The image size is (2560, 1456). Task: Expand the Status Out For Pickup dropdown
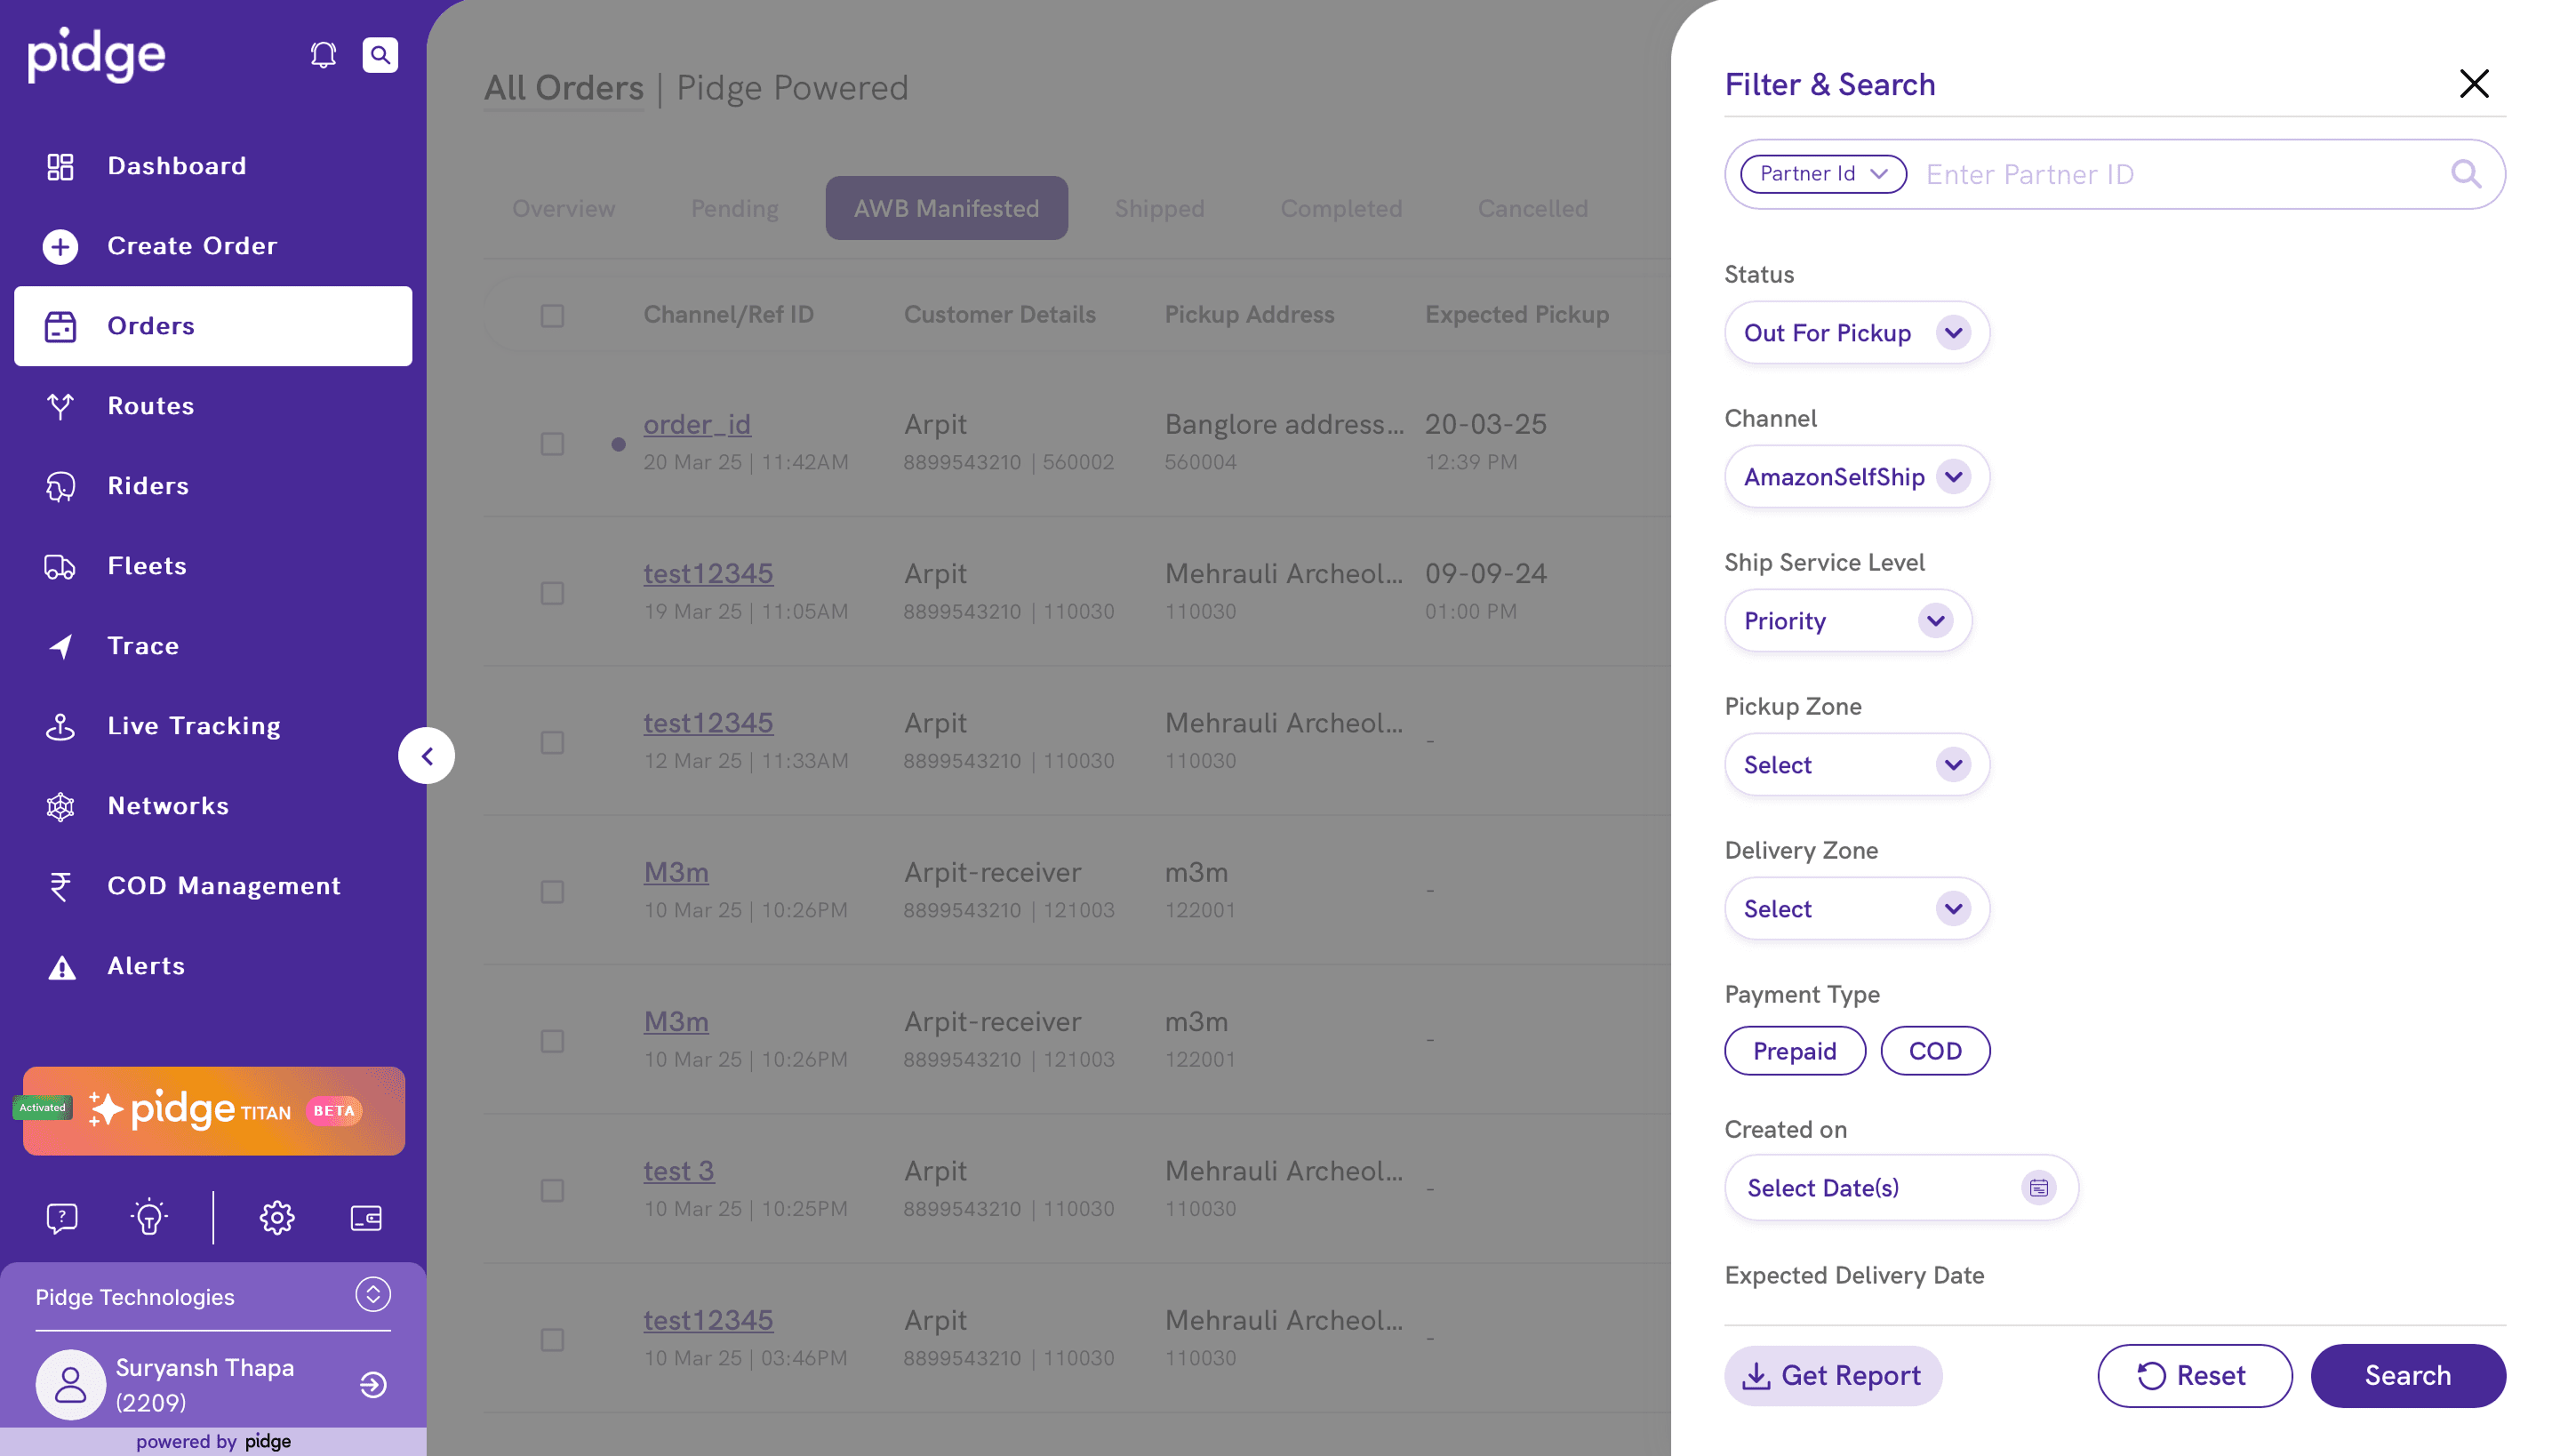coord(1856,332)
